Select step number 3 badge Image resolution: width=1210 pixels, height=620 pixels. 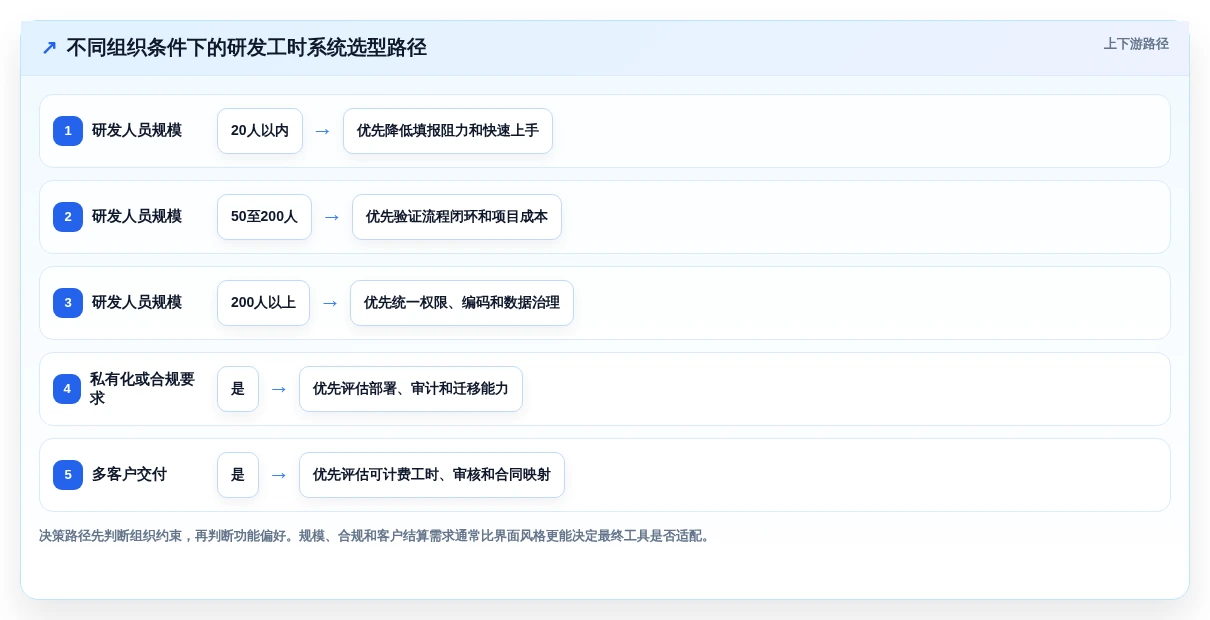click(x=68, y=303)
